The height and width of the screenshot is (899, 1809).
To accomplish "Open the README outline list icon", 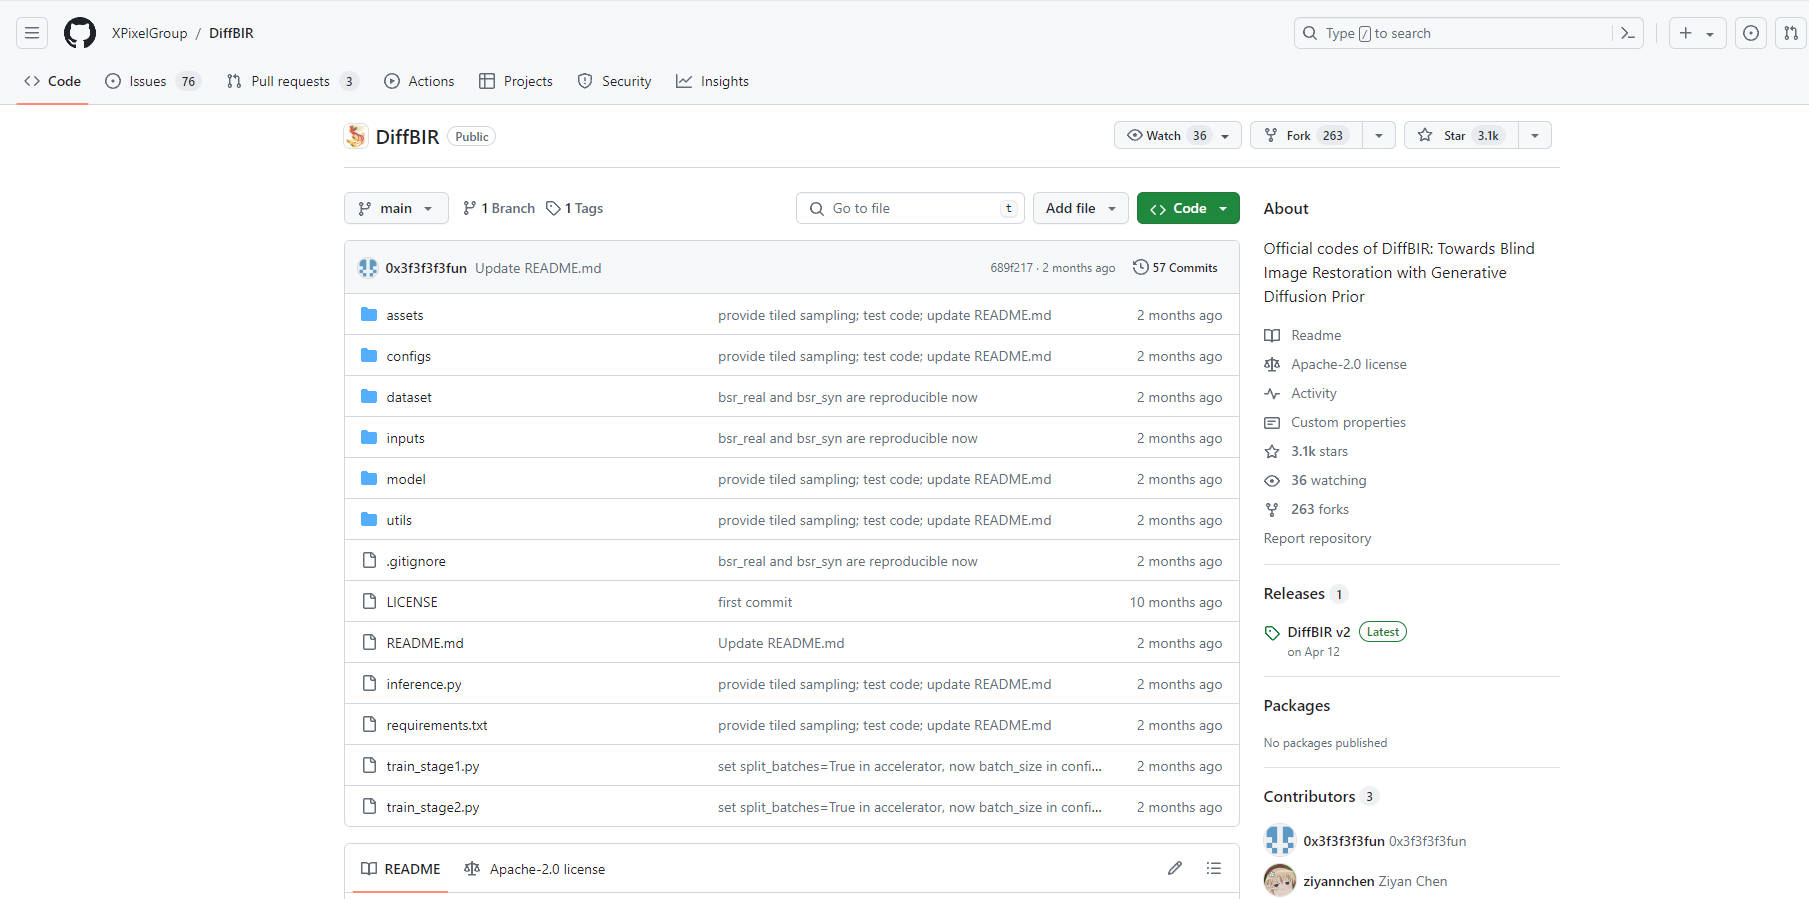I will click(1213, 868).
